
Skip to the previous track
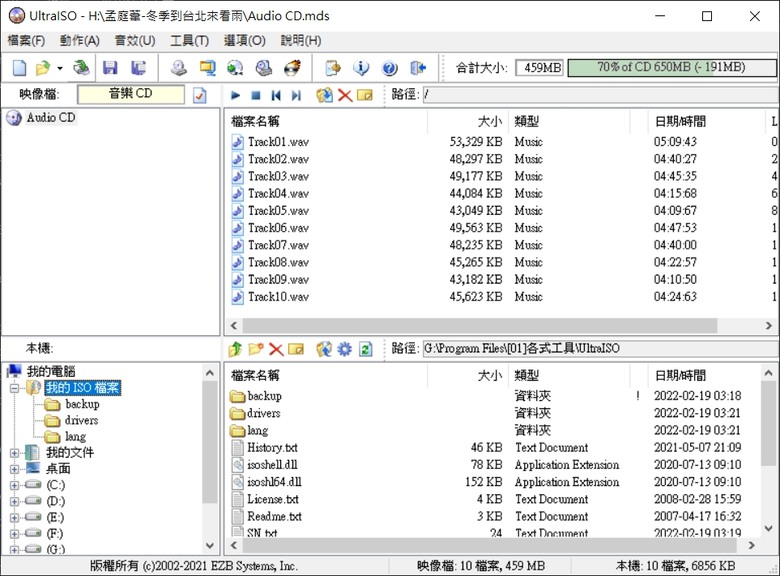pos(276,95)
